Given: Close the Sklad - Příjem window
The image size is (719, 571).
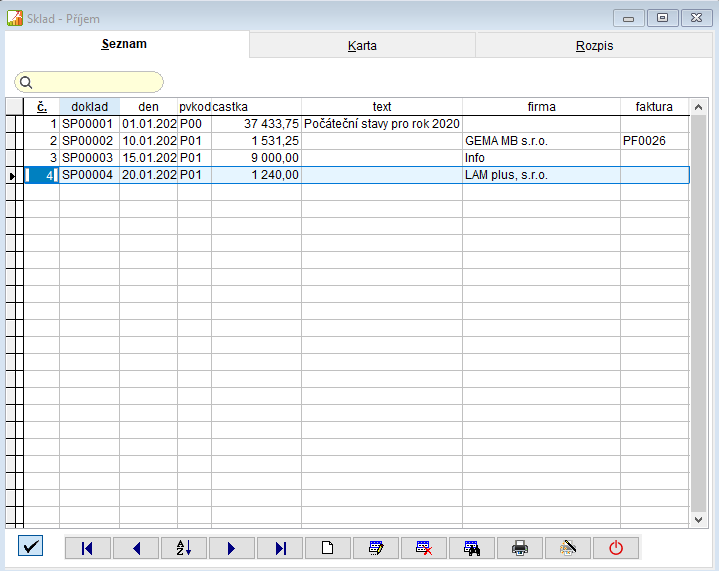Looking at the screenshot, I should [697, 18].
